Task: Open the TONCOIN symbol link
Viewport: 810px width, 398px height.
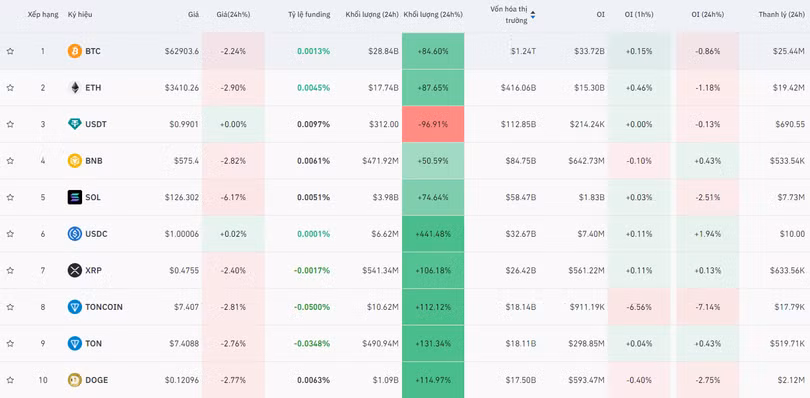Action: pyautogui.click(x=104, y=307)
